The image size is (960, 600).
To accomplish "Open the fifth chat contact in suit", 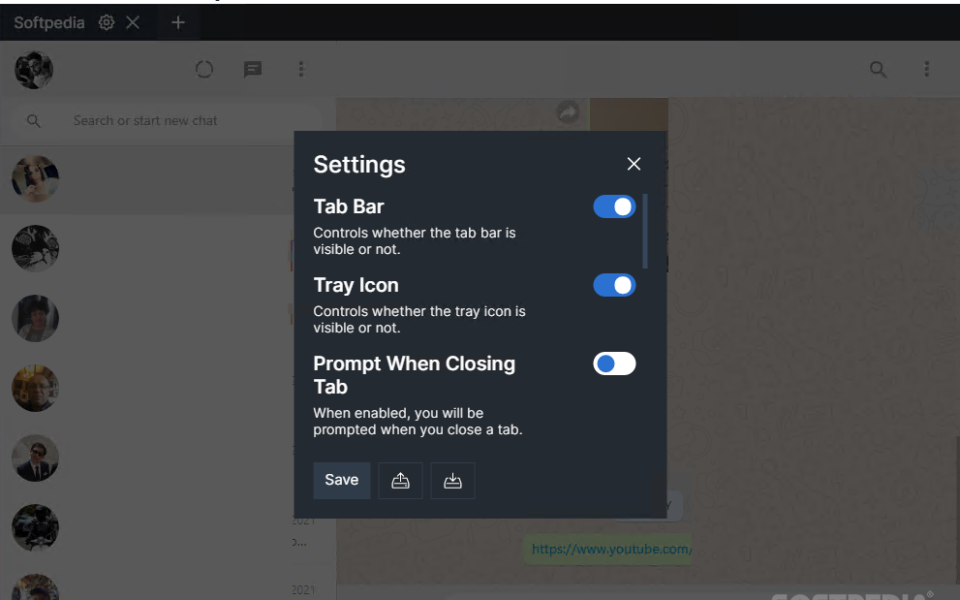I will pyautogui.click(x=36, y=458).
